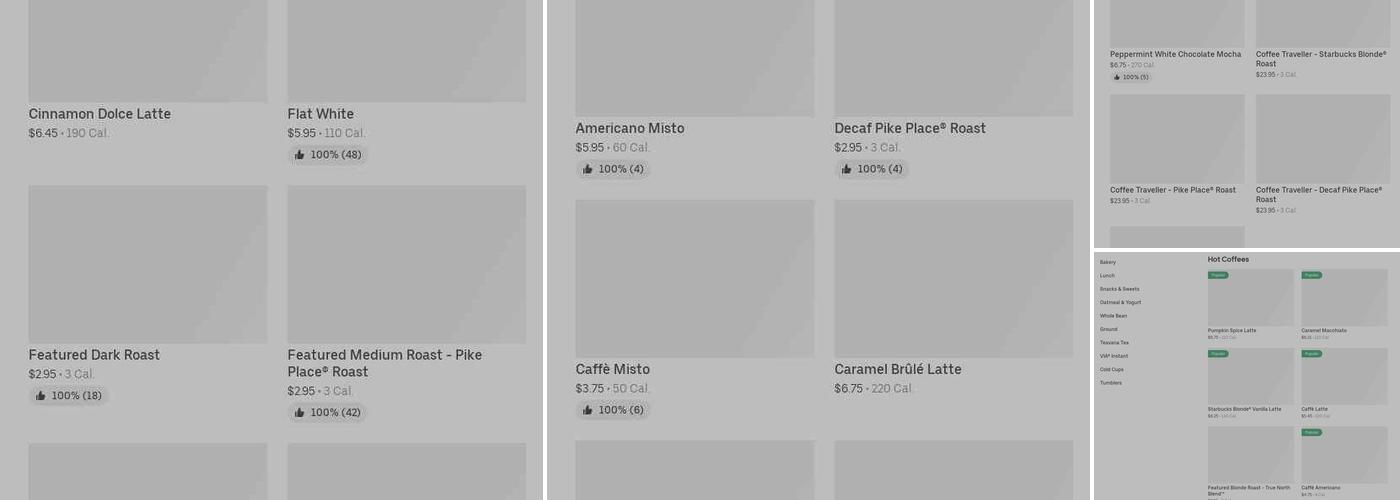Jump to the Tumblers category
Viewport: 1400px width, 500px height.
point(1110,383)
